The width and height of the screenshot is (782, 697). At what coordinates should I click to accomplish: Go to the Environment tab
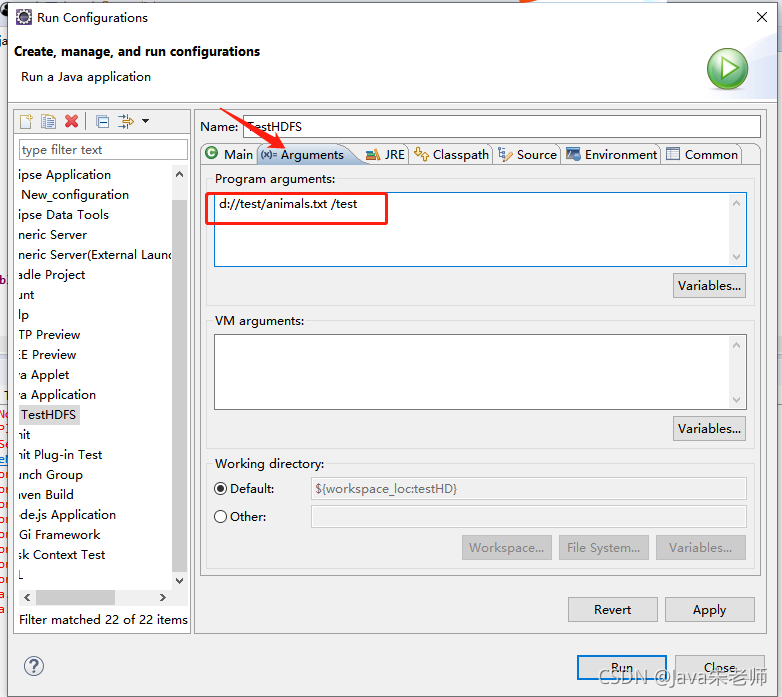(x=611, y=155)
